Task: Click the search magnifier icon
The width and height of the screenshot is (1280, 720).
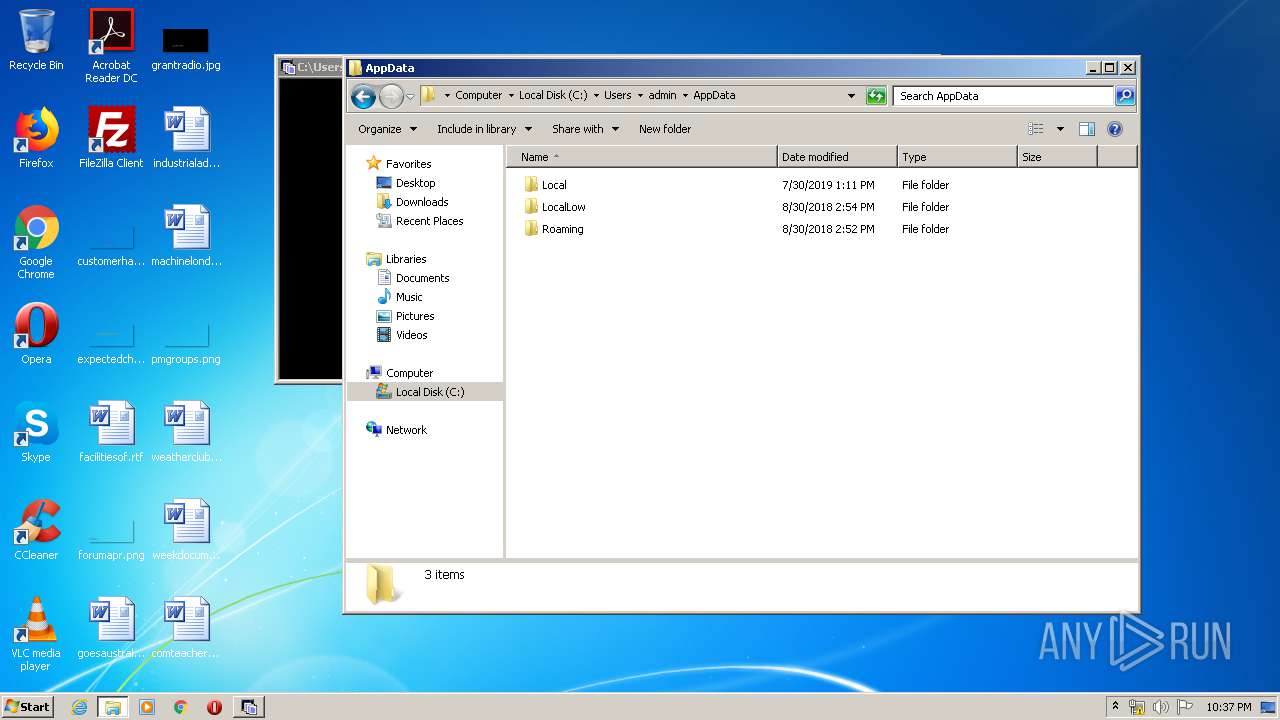Action: click(x=1125, y=96)
